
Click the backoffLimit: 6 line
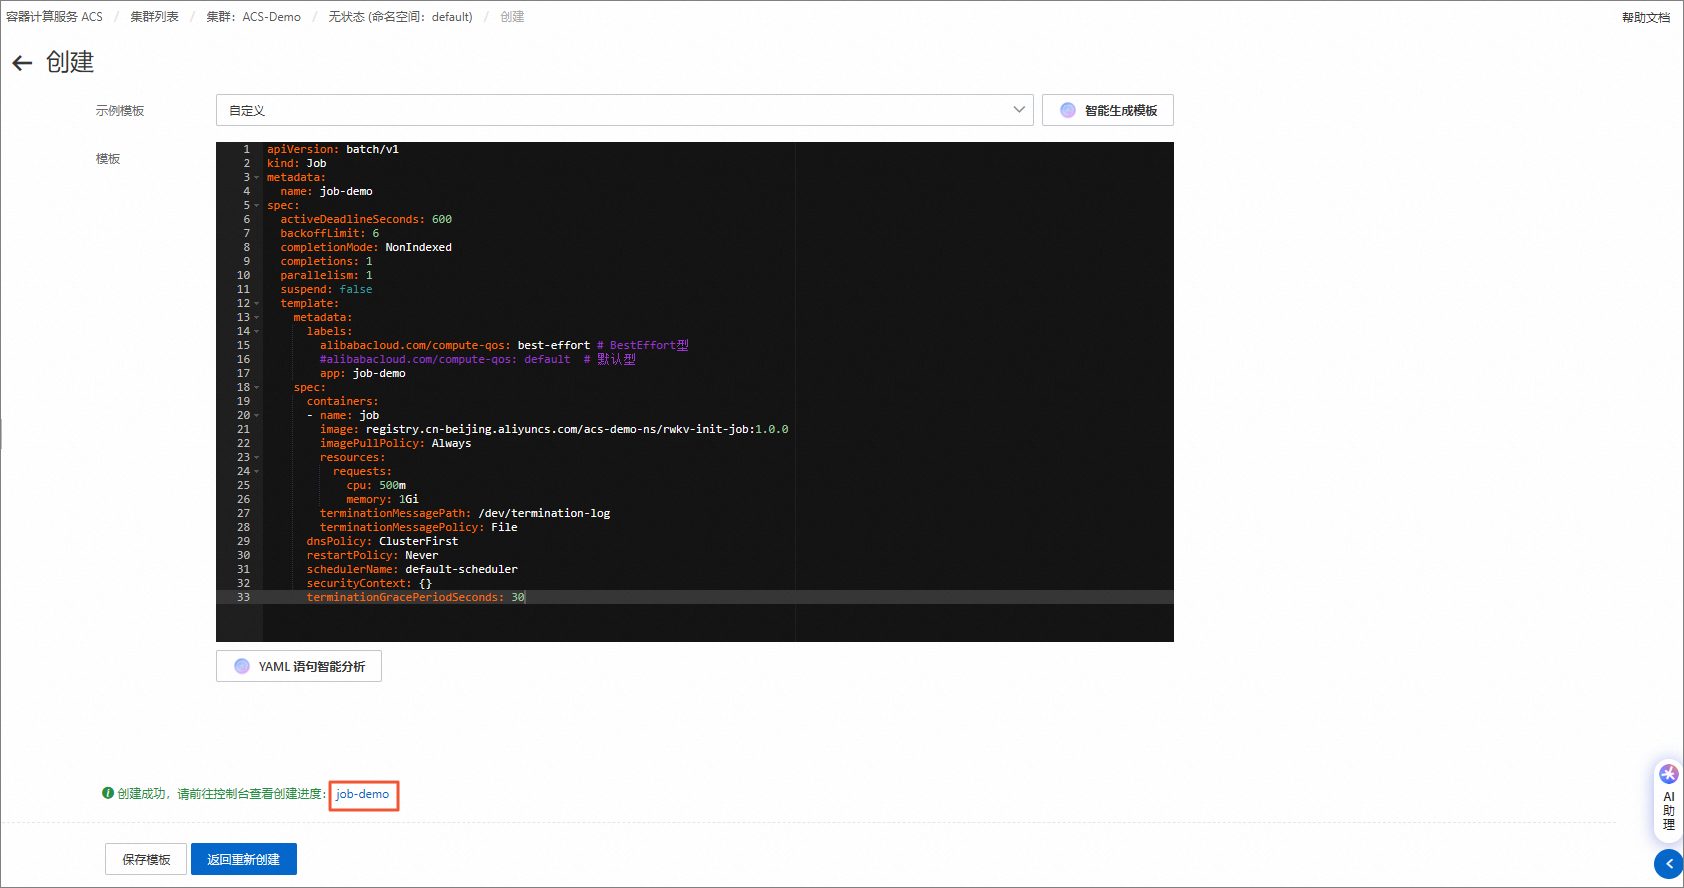pyautogui.click(x=330, y=233)
